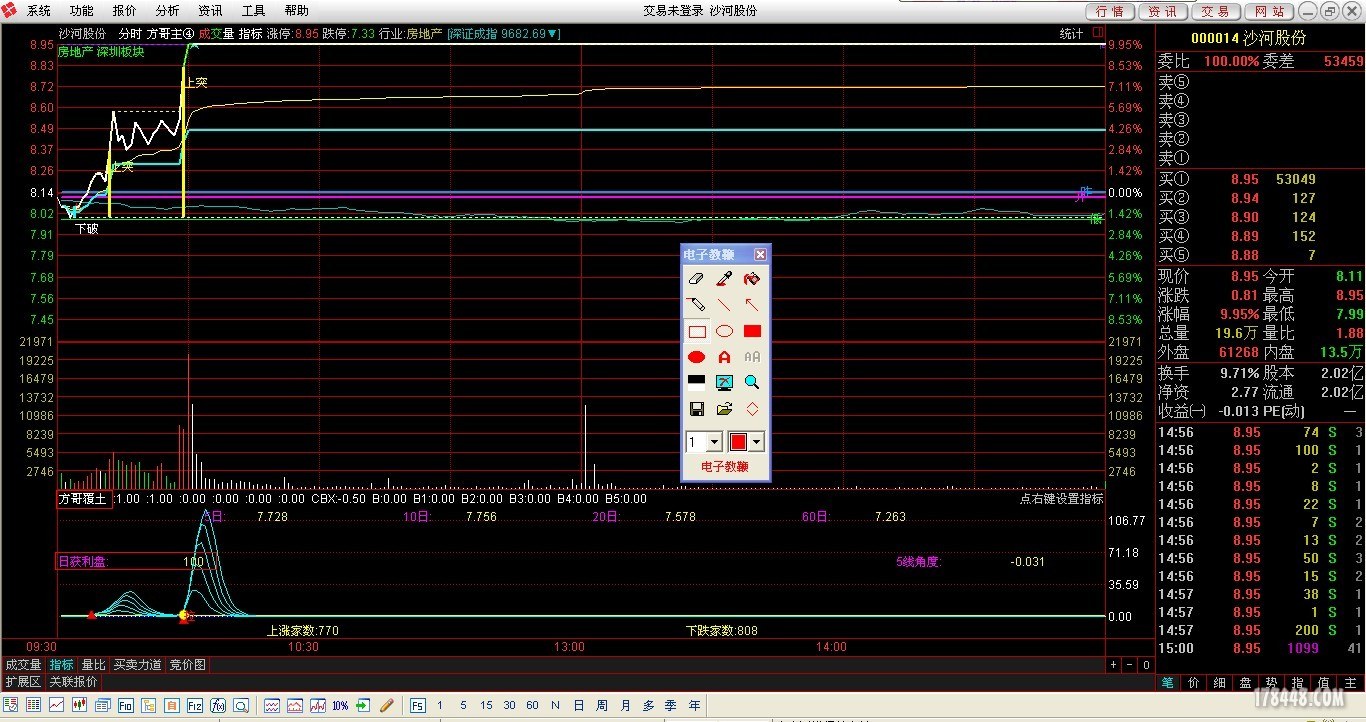This screenshot has height=722, width=1366.
Task: Click the 方哥覆土 indicator label
Action: [83, 499]
